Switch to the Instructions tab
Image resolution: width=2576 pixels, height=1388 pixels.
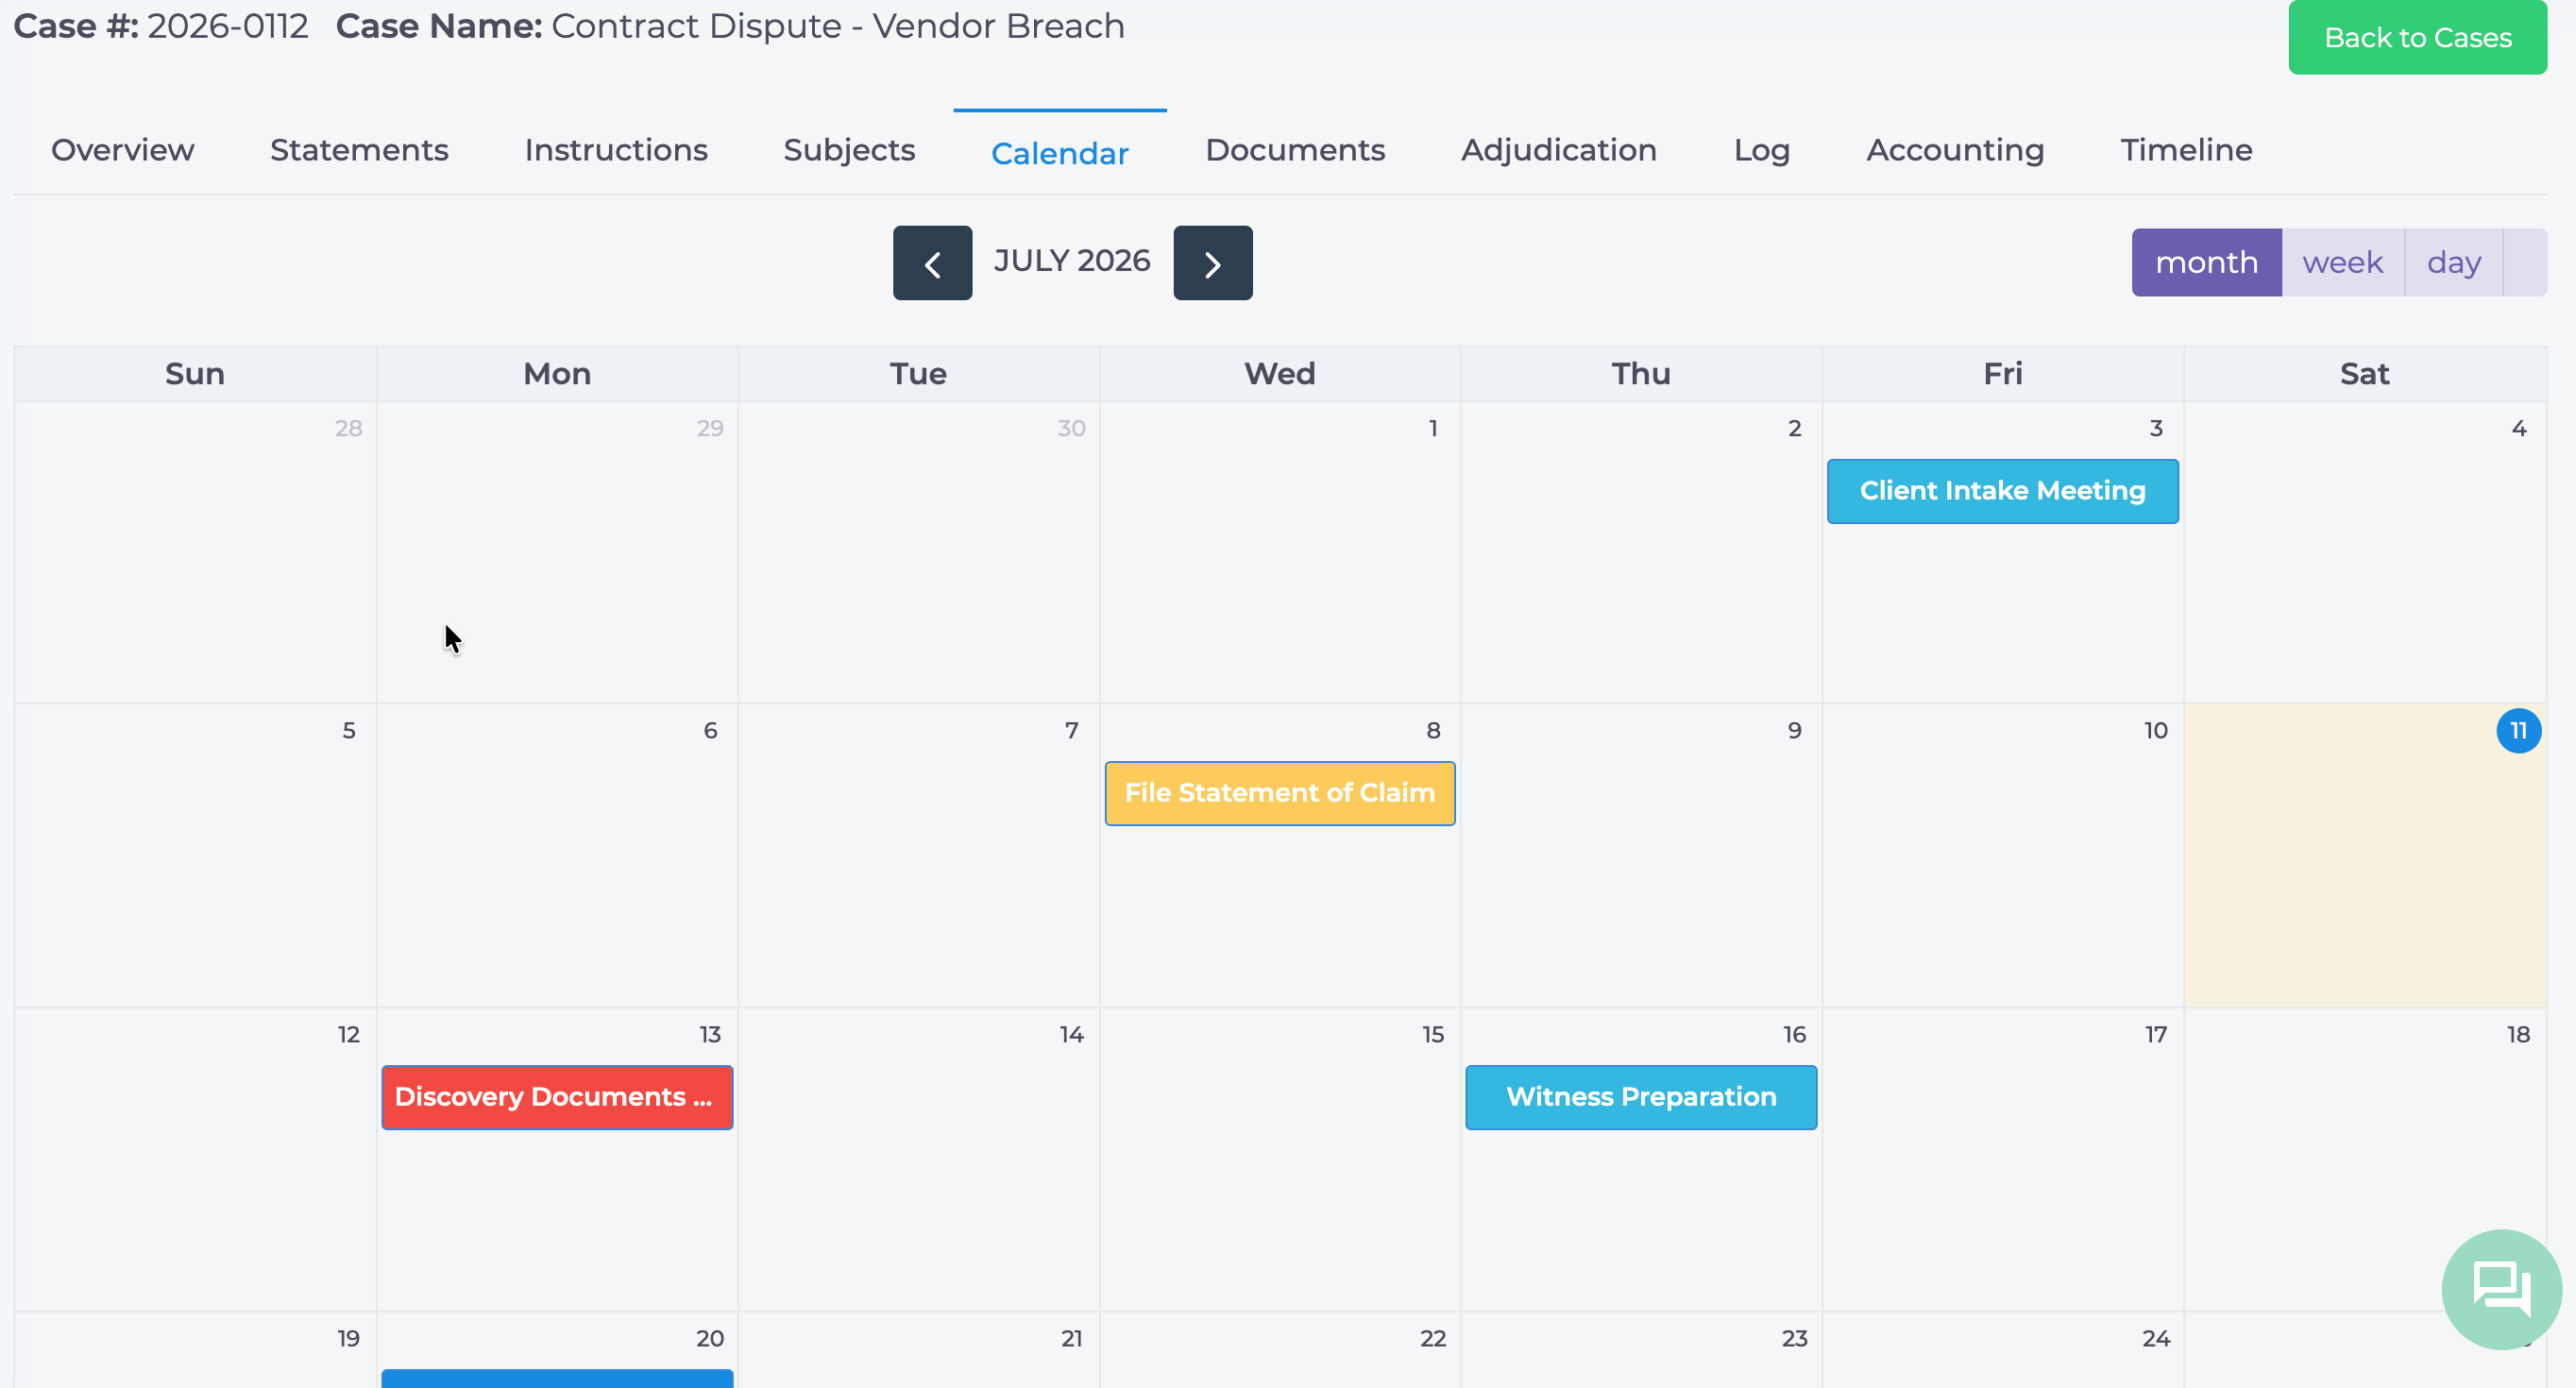click(x=616, y=150)
